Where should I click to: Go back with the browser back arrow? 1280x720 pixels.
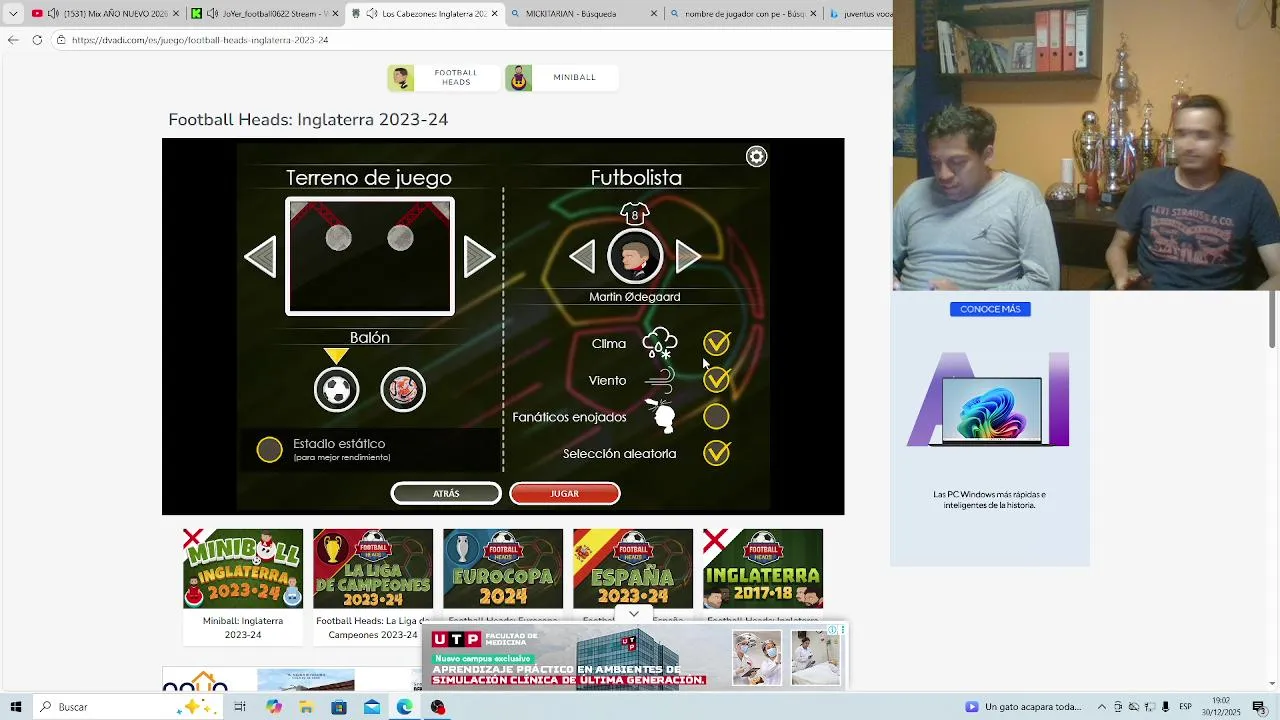pos(13,40)
